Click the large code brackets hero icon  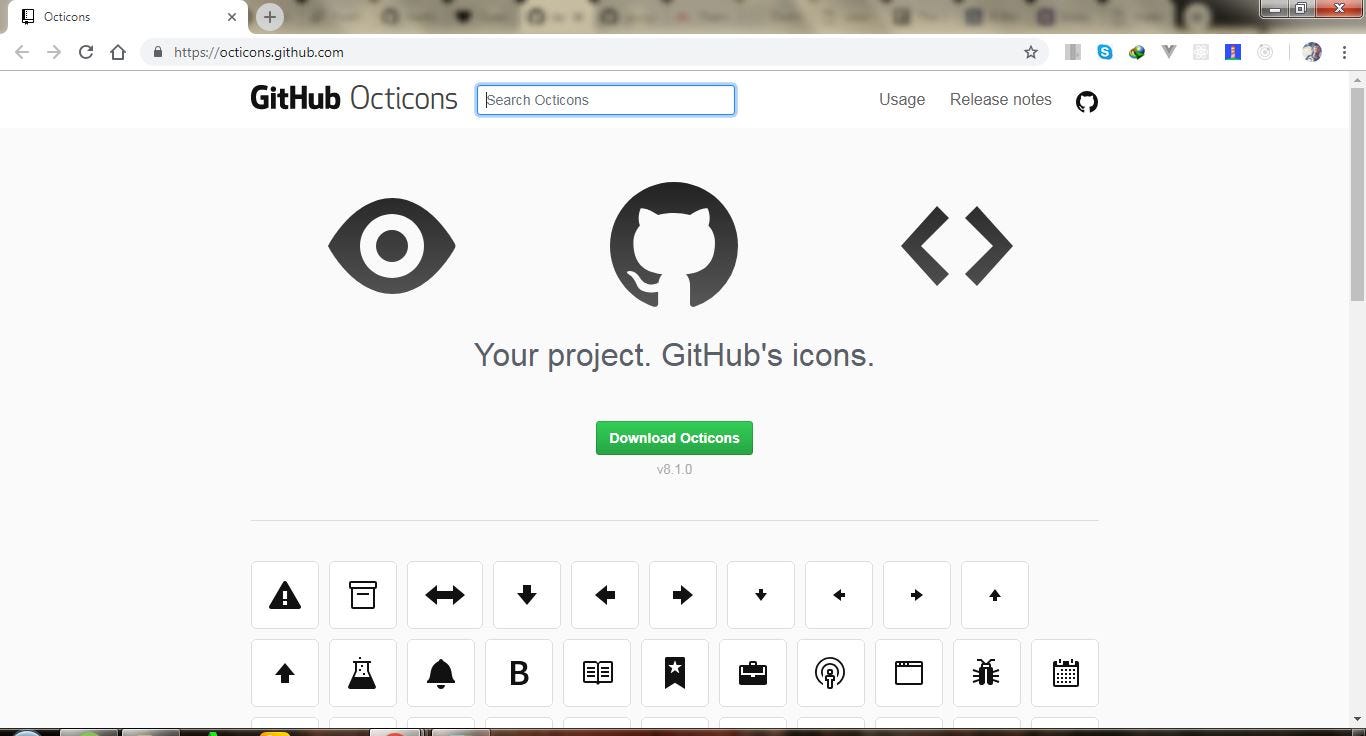pos(957,246)
